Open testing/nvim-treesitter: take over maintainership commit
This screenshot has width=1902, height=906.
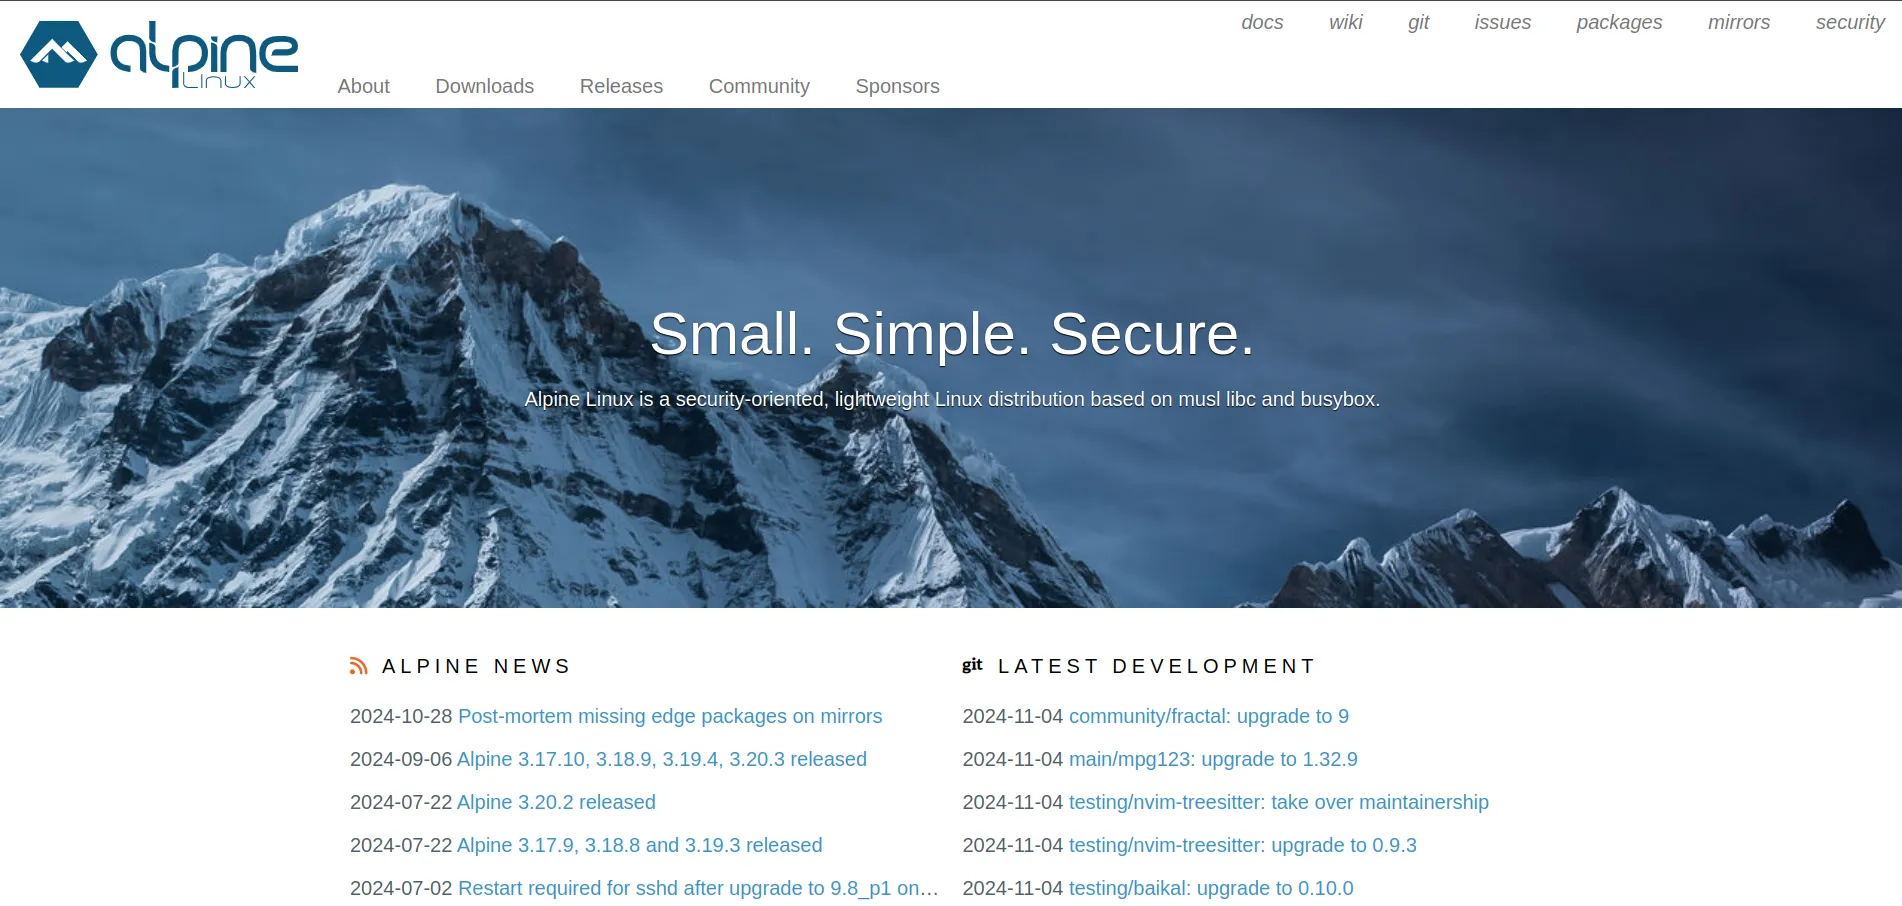coord(1279,802)
